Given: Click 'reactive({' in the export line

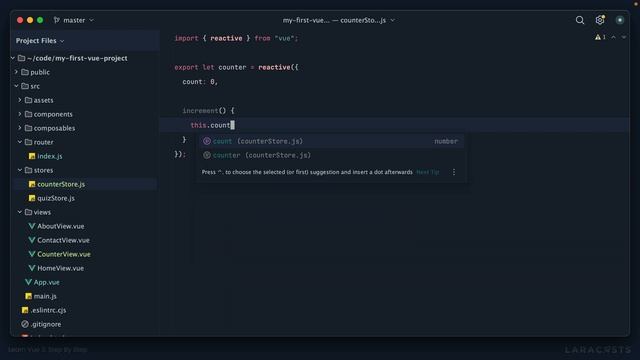Looking at the screenshot, I should point(278,67).
